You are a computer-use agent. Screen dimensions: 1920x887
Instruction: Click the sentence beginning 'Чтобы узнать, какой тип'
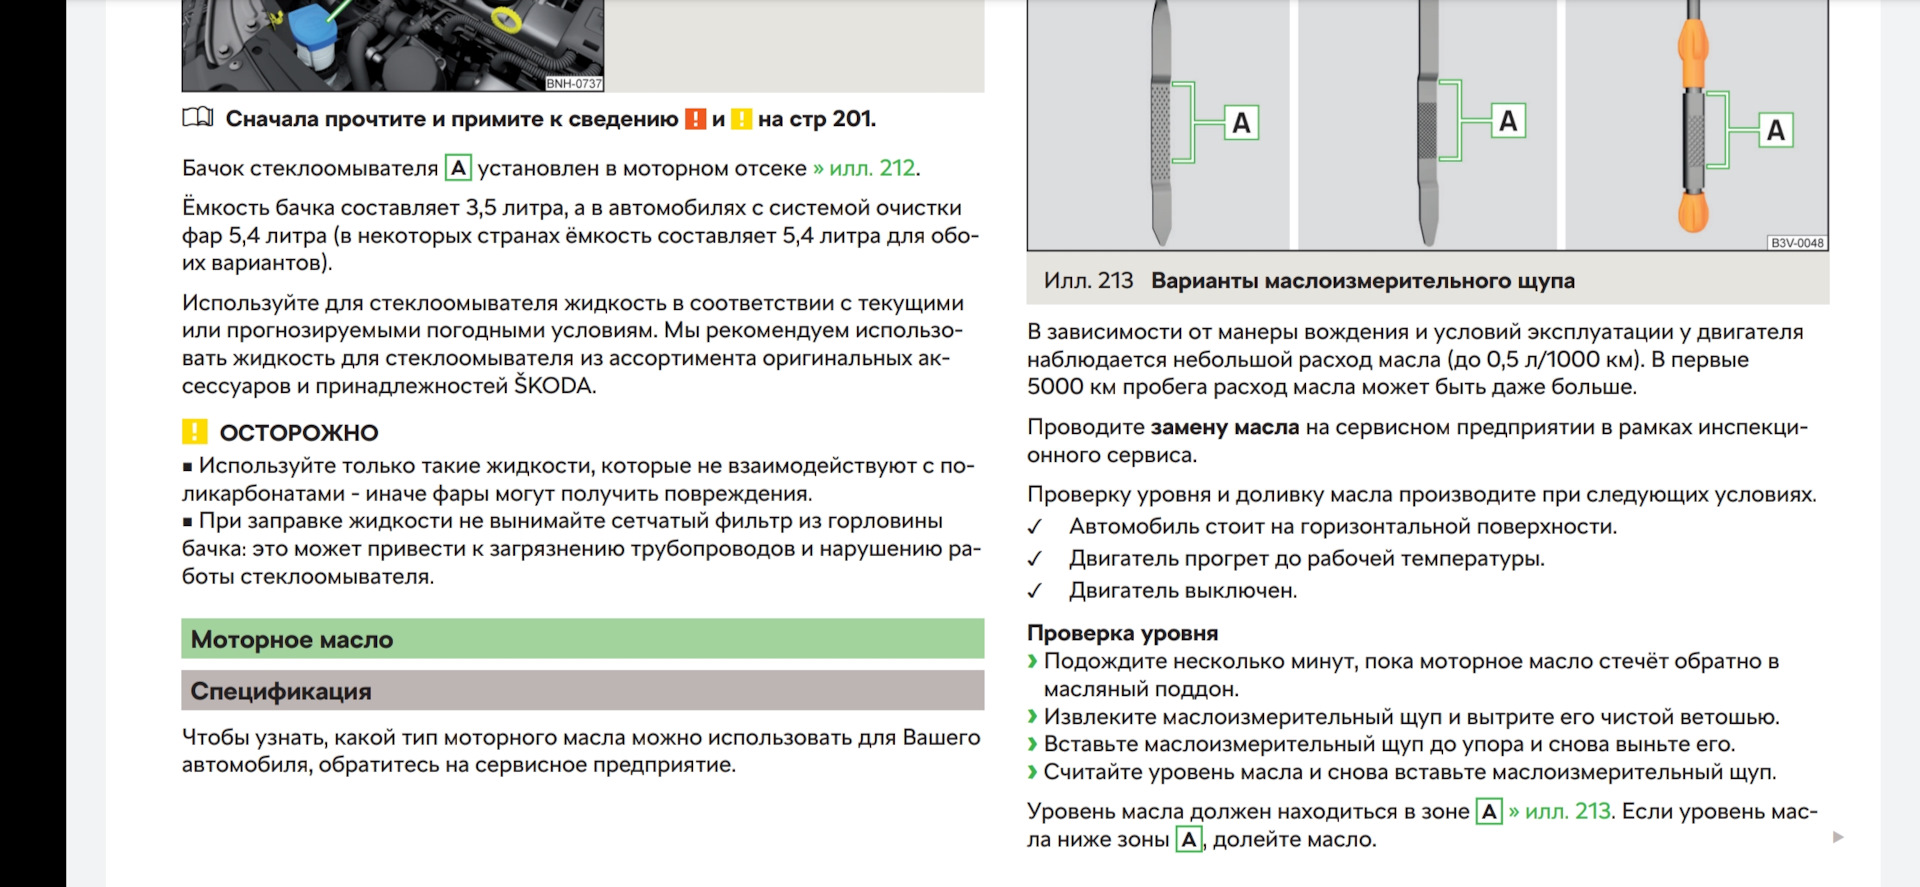581,751
